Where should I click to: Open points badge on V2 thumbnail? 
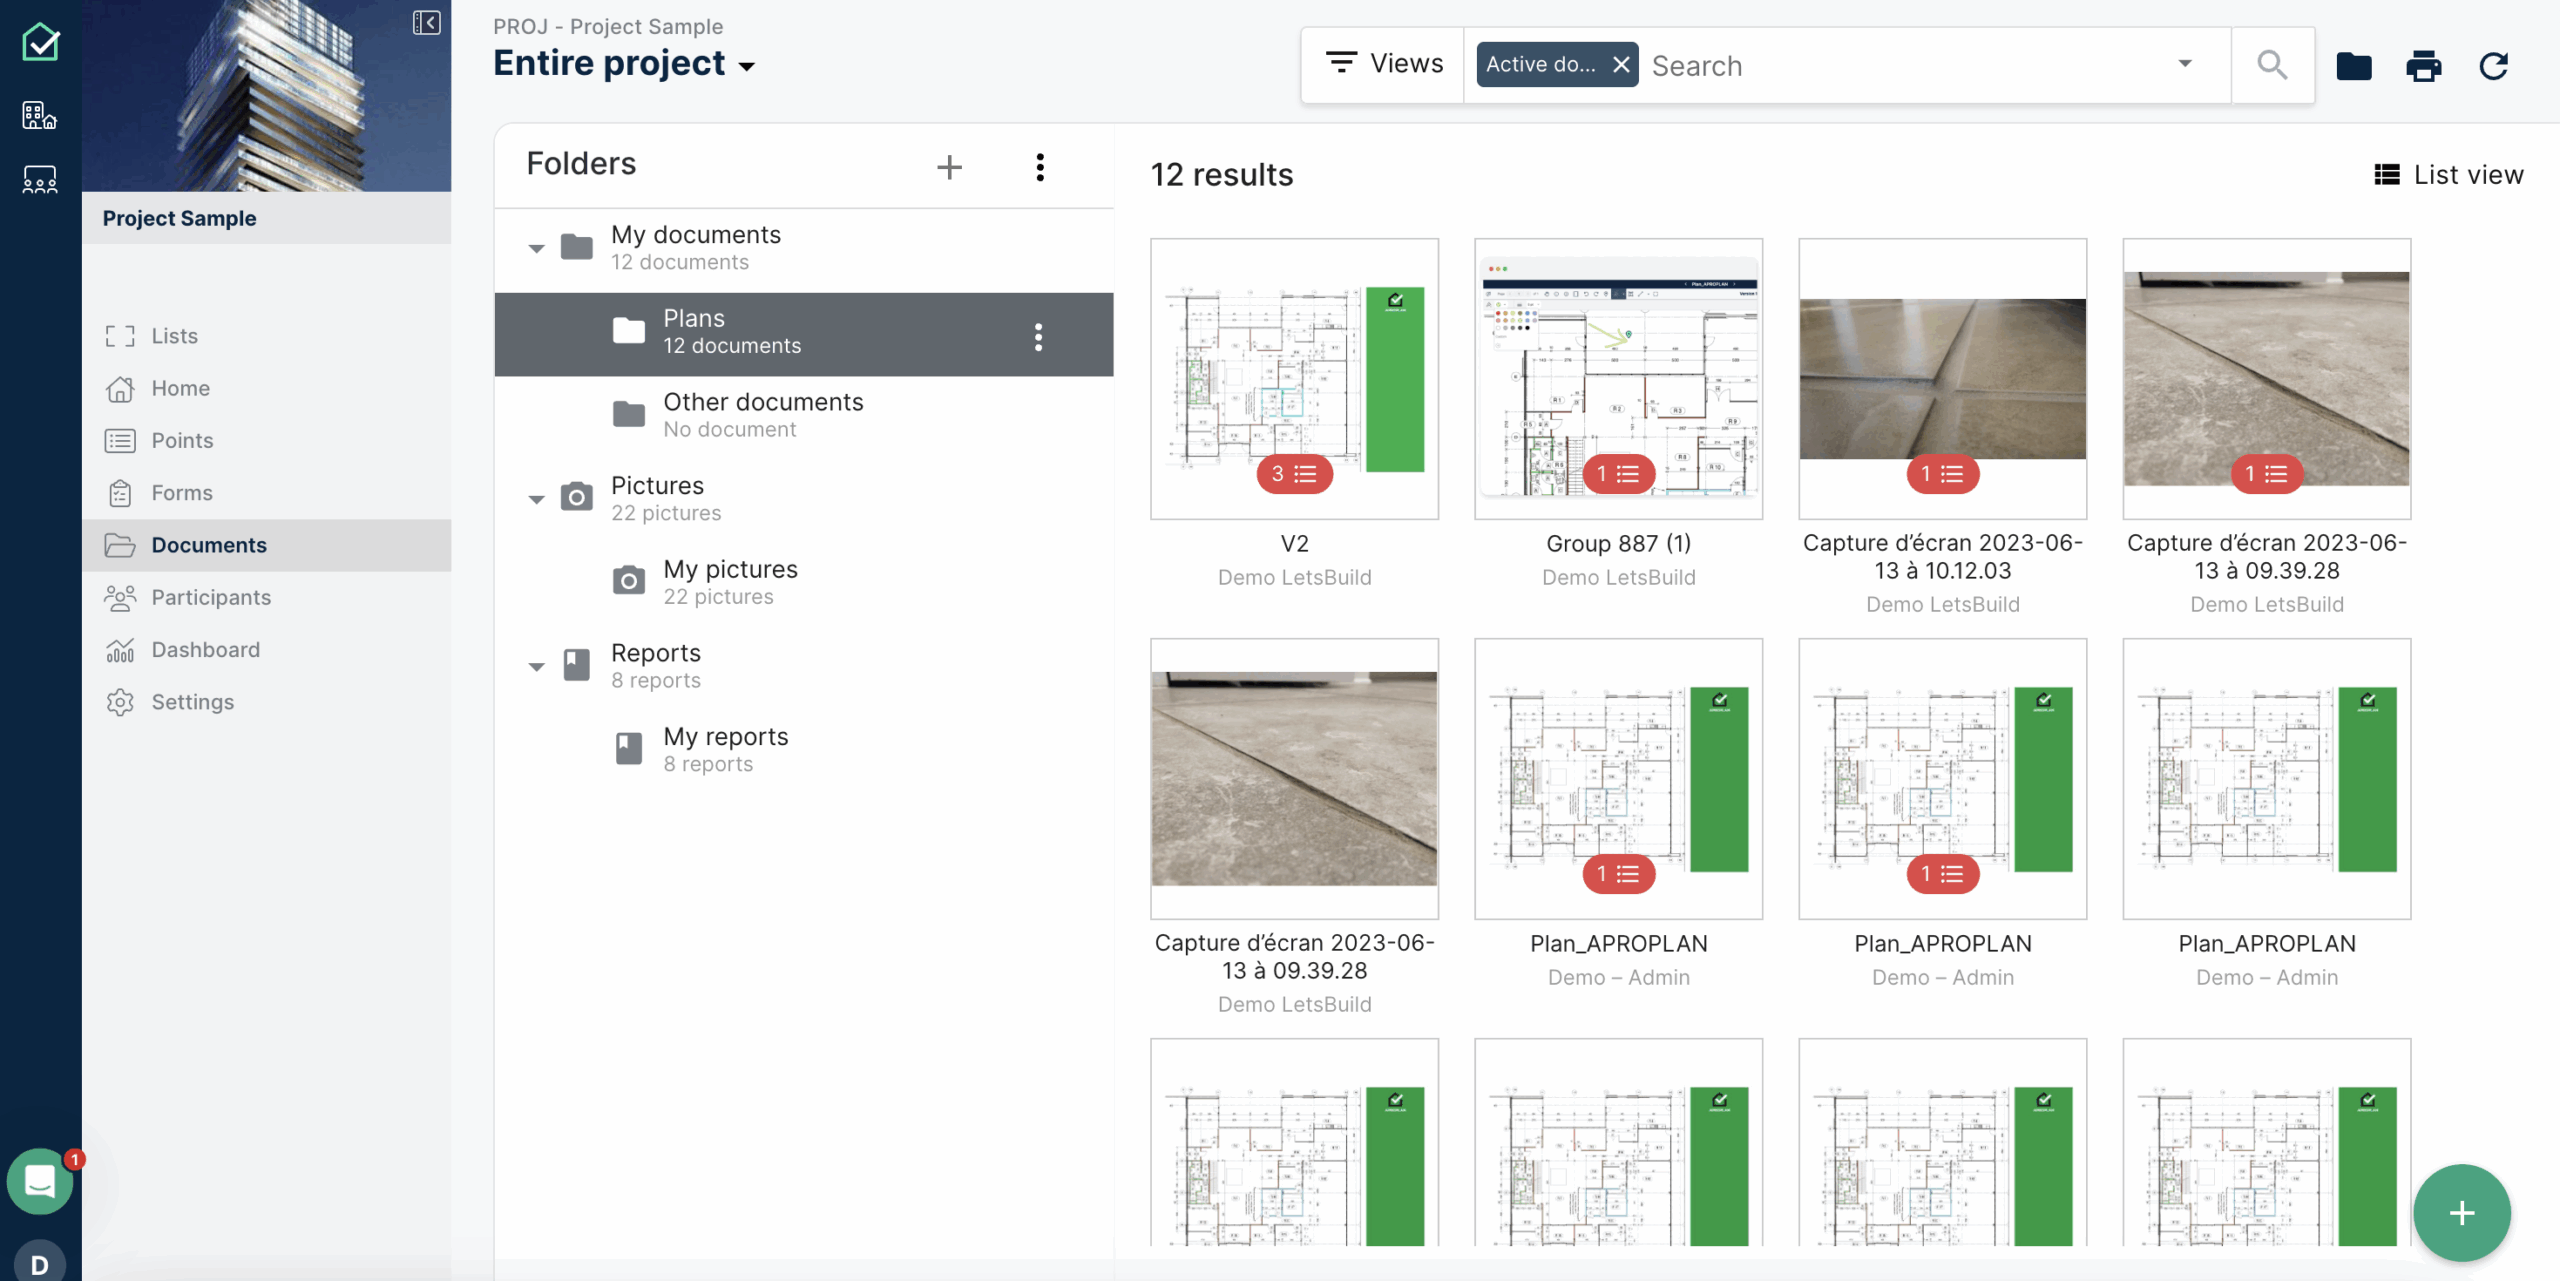tap(1294, 474)
